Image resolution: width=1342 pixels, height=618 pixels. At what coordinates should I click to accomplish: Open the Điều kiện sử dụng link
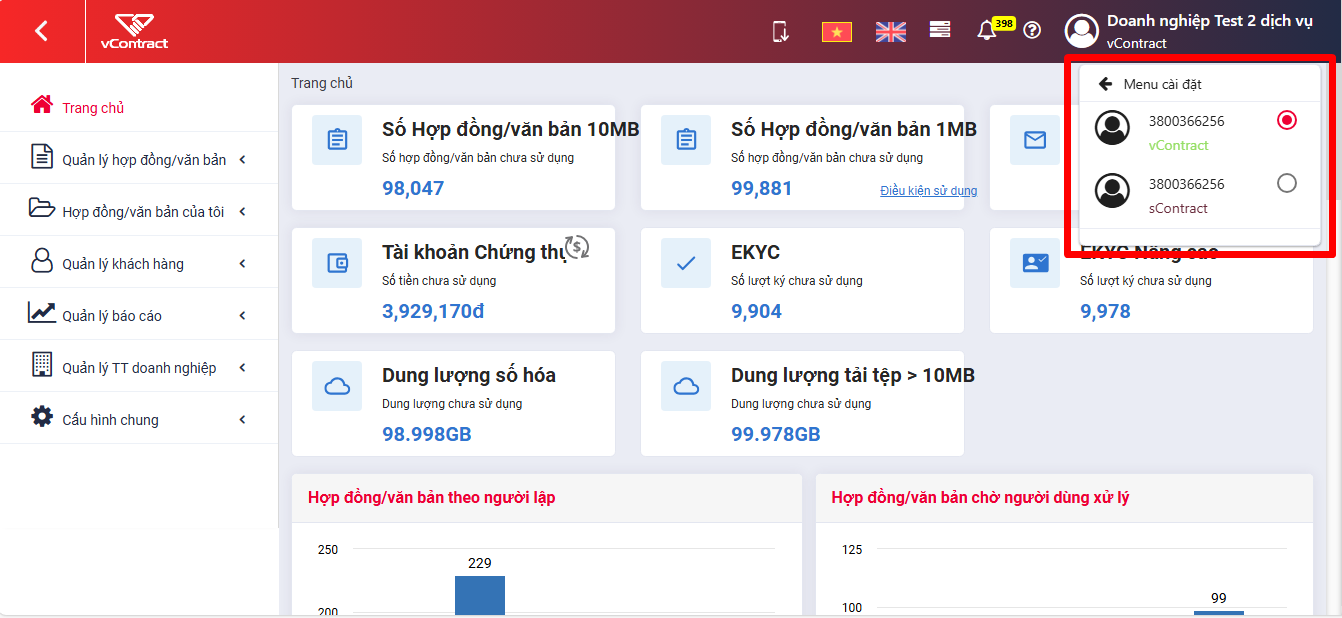(x=928, y=191)
